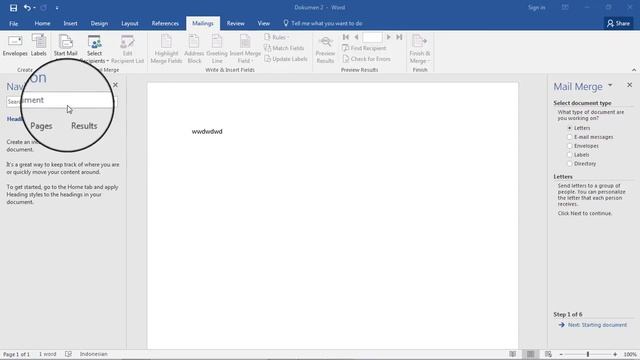Image resolution: width=640 pixels, height=360 pixels.
Task: Go to next record
Action: 389,37
